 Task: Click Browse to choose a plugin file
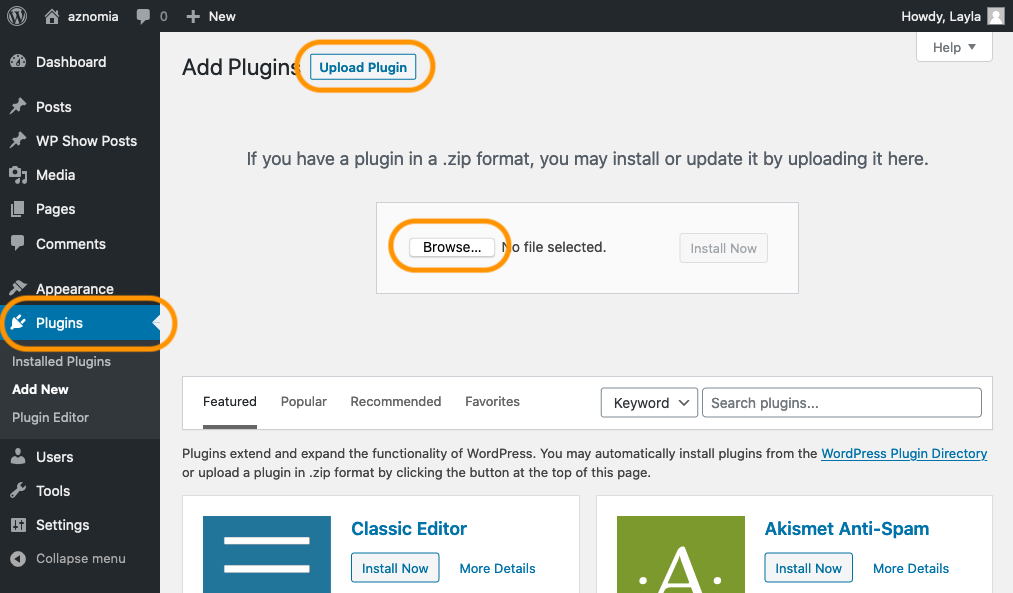point(451,247)
